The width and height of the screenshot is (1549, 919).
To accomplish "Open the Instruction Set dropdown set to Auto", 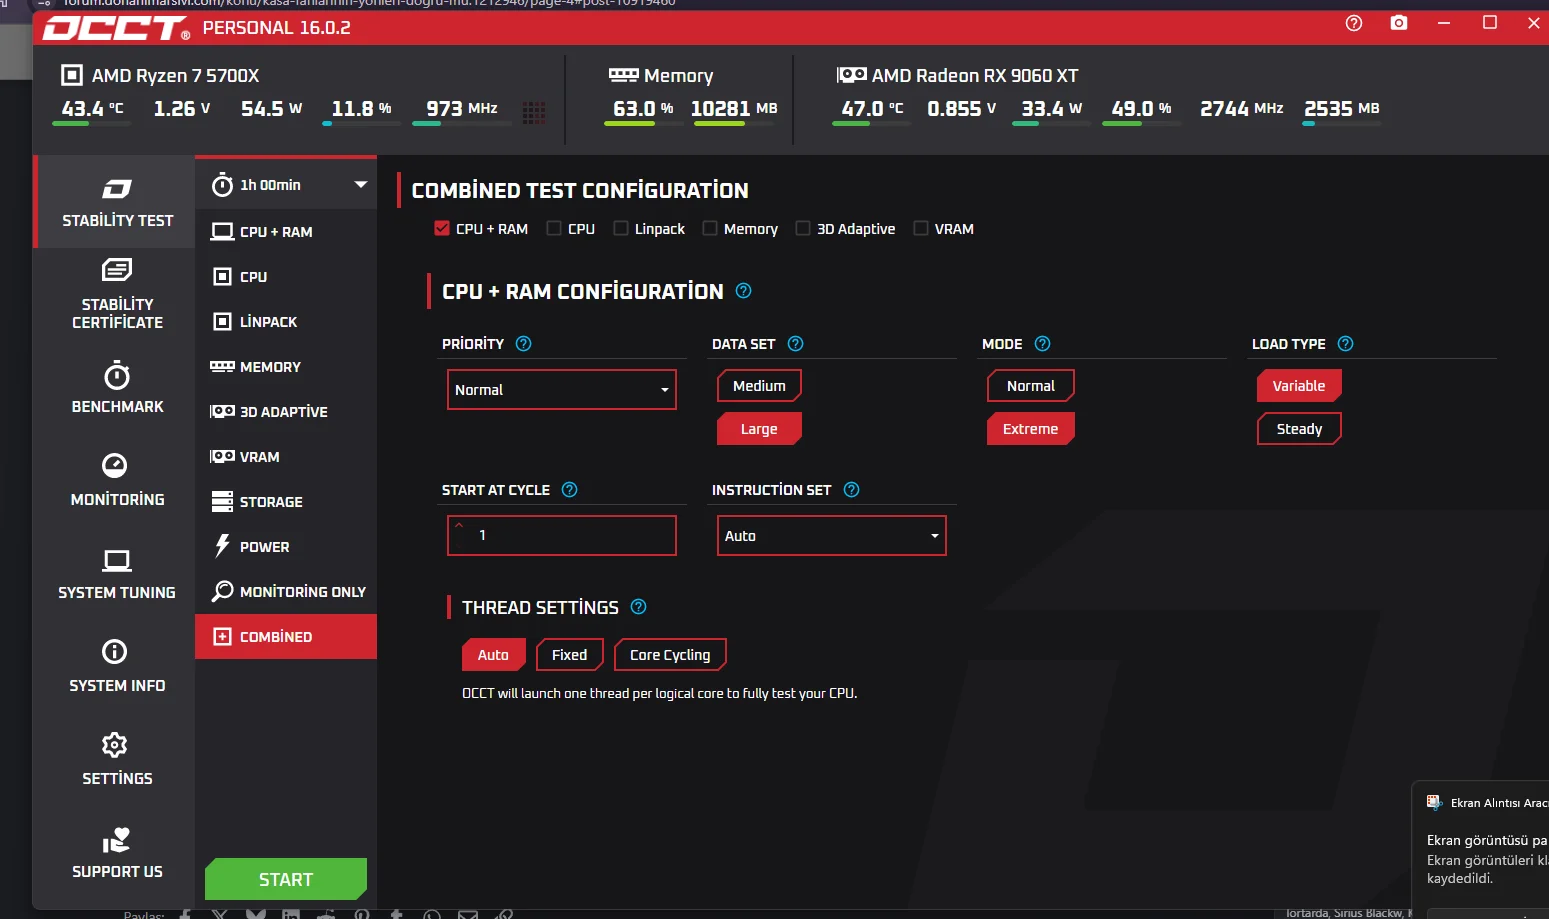I will point(832,536).
